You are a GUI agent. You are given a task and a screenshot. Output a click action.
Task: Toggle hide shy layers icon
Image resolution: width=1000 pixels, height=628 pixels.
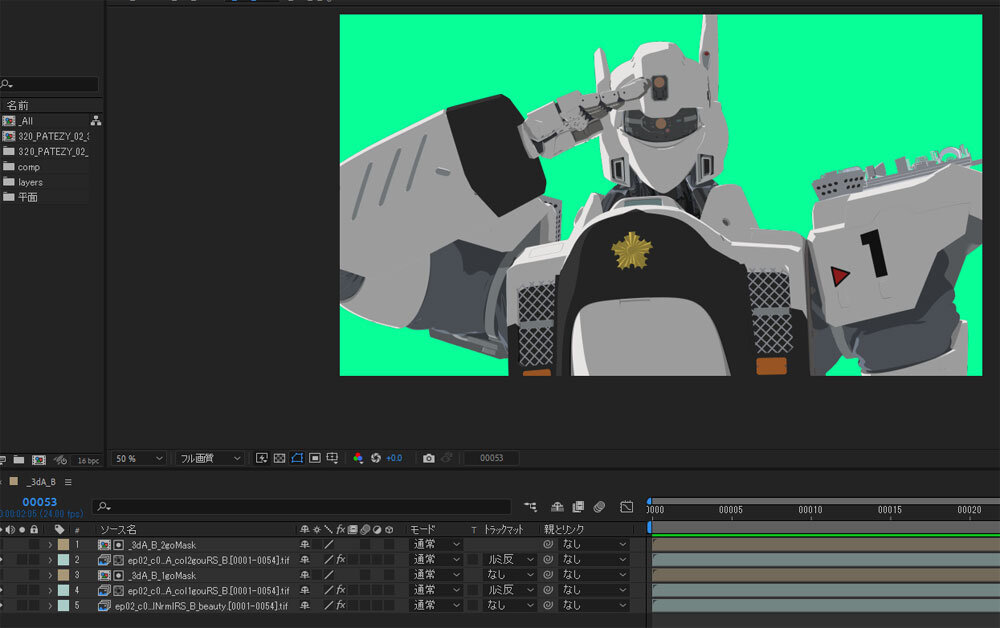[557, 506]
